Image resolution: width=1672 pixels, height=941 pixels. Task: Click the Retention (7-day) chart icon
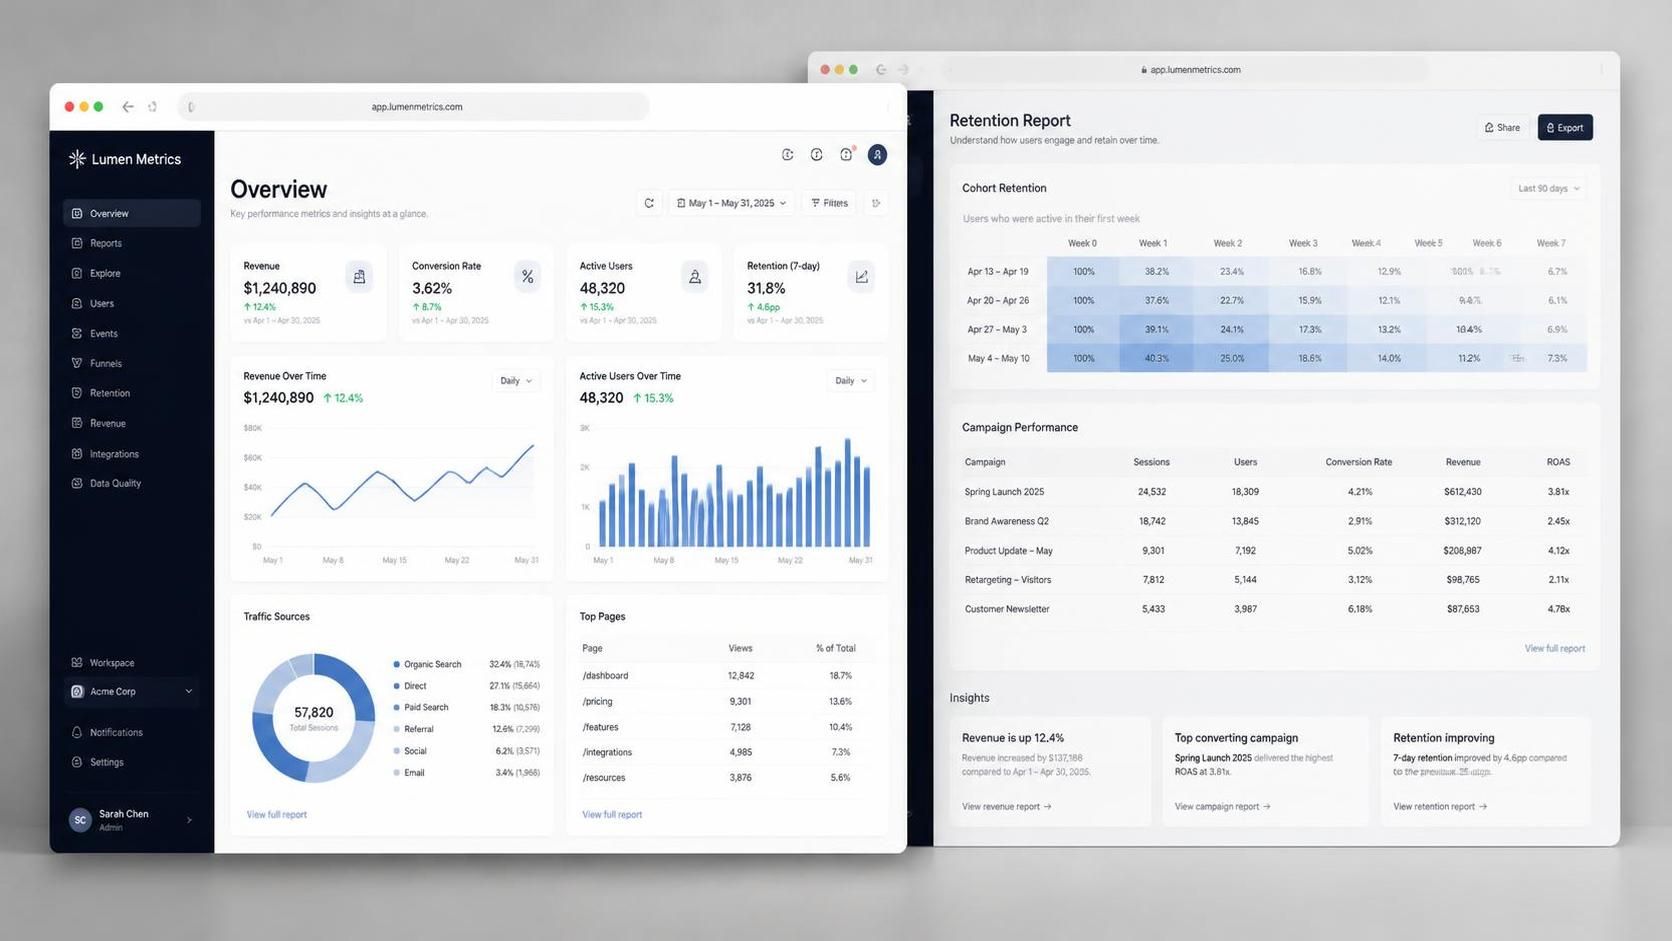coord(861,277)
